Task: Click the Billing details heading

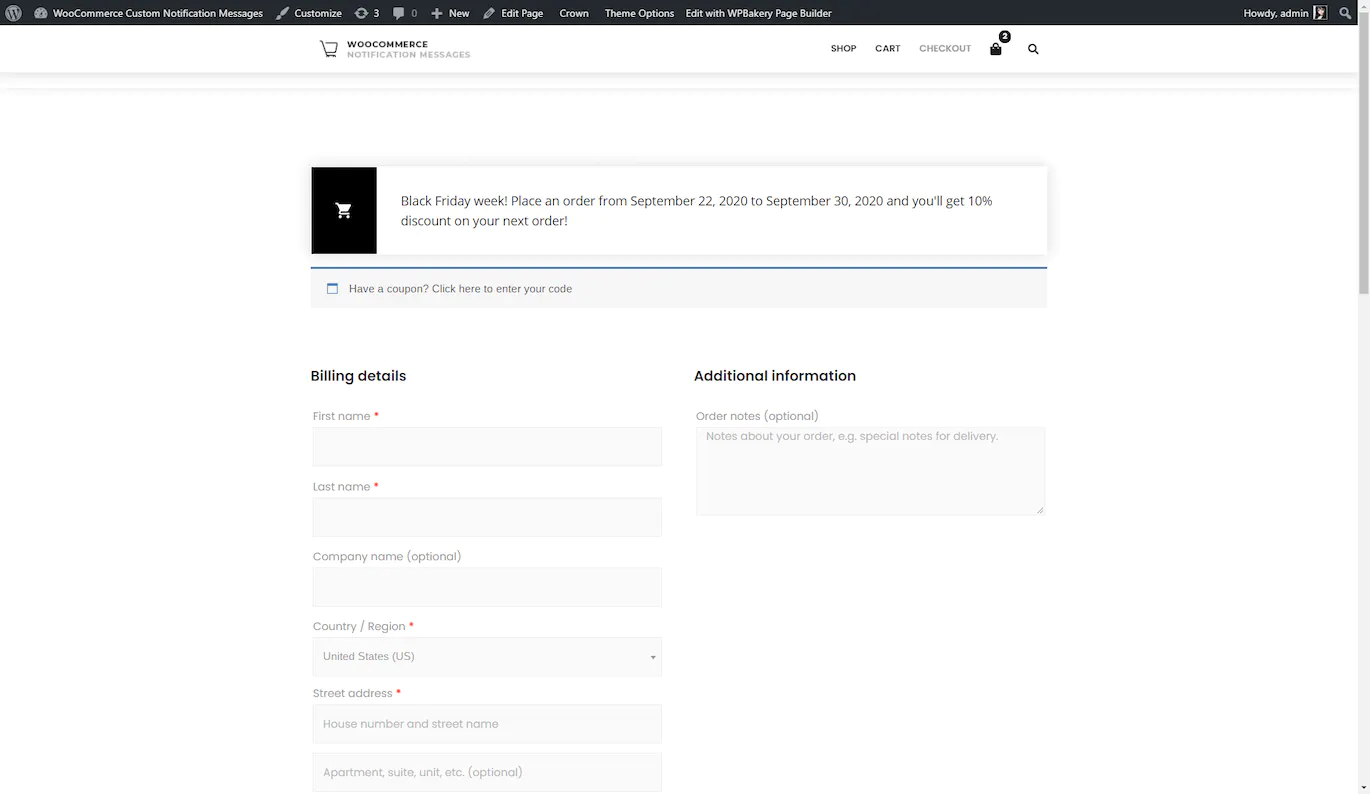Action: pyautogui.click(x=358, y=376)
